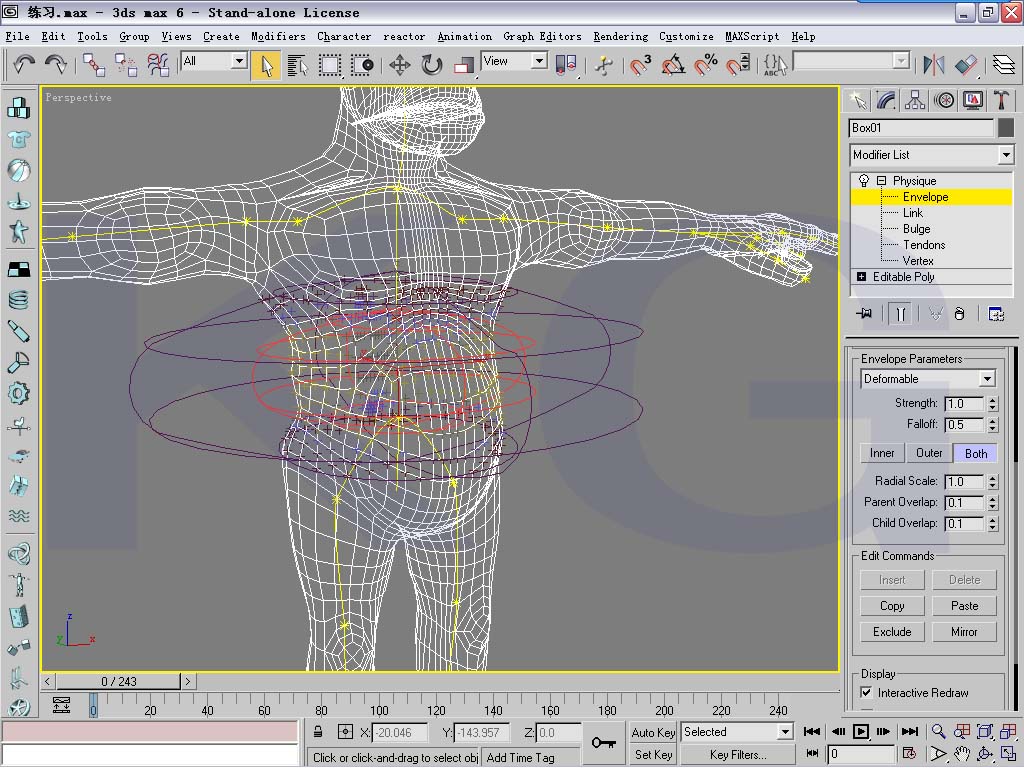The image size is (1024, 768).
Task: Toggle the Physique modifier lightbulb
Action: (864, 181)
